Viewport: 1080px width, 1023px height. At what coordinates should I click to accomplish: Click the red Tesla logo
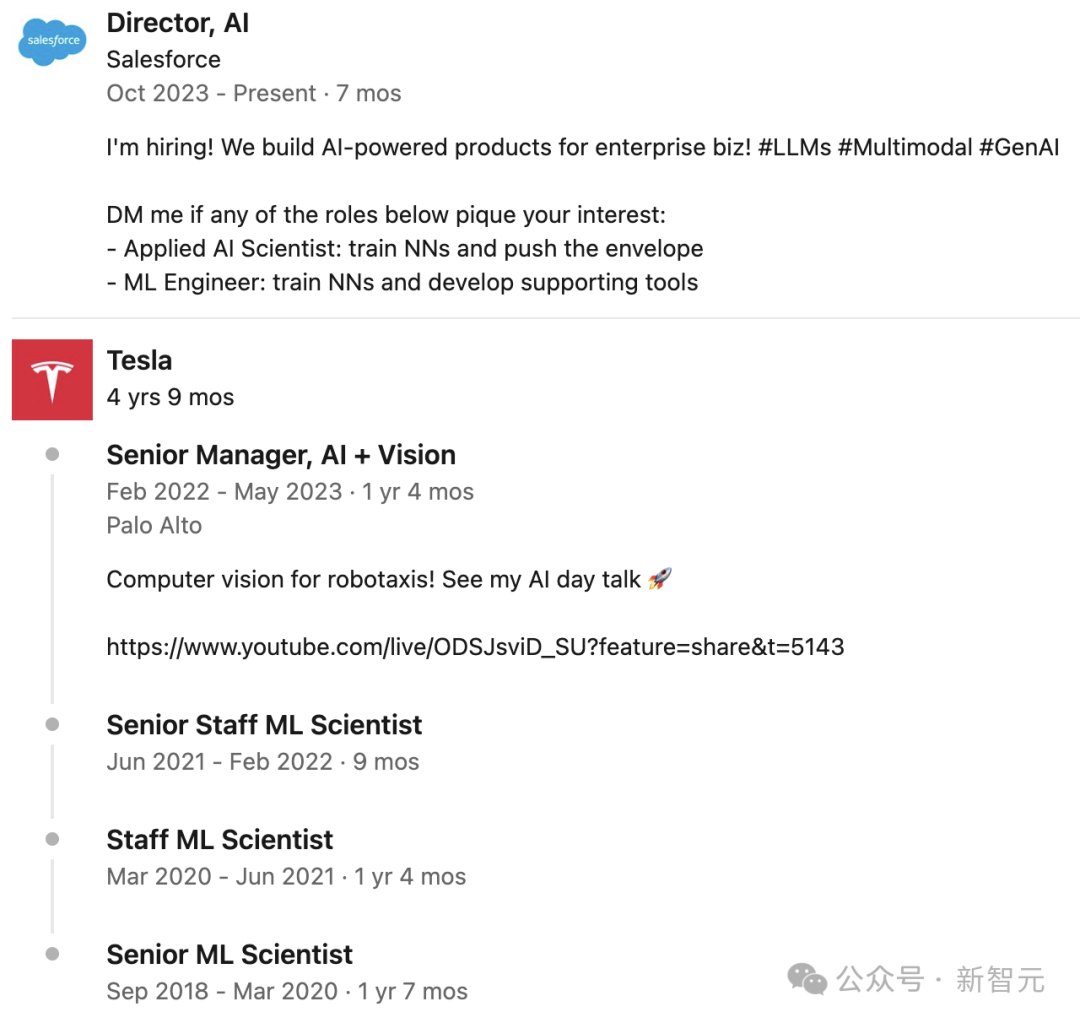tap(52, 380)
